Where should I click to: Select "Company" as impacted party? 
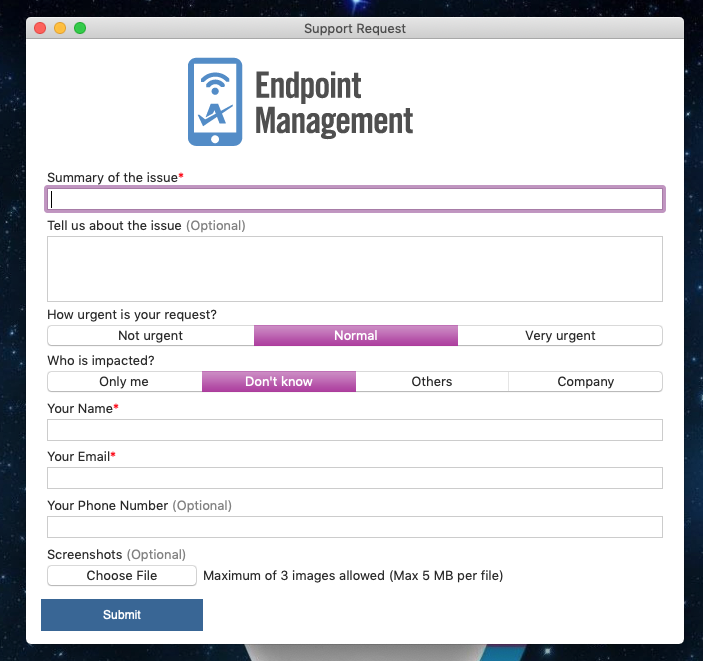(585, 382)
